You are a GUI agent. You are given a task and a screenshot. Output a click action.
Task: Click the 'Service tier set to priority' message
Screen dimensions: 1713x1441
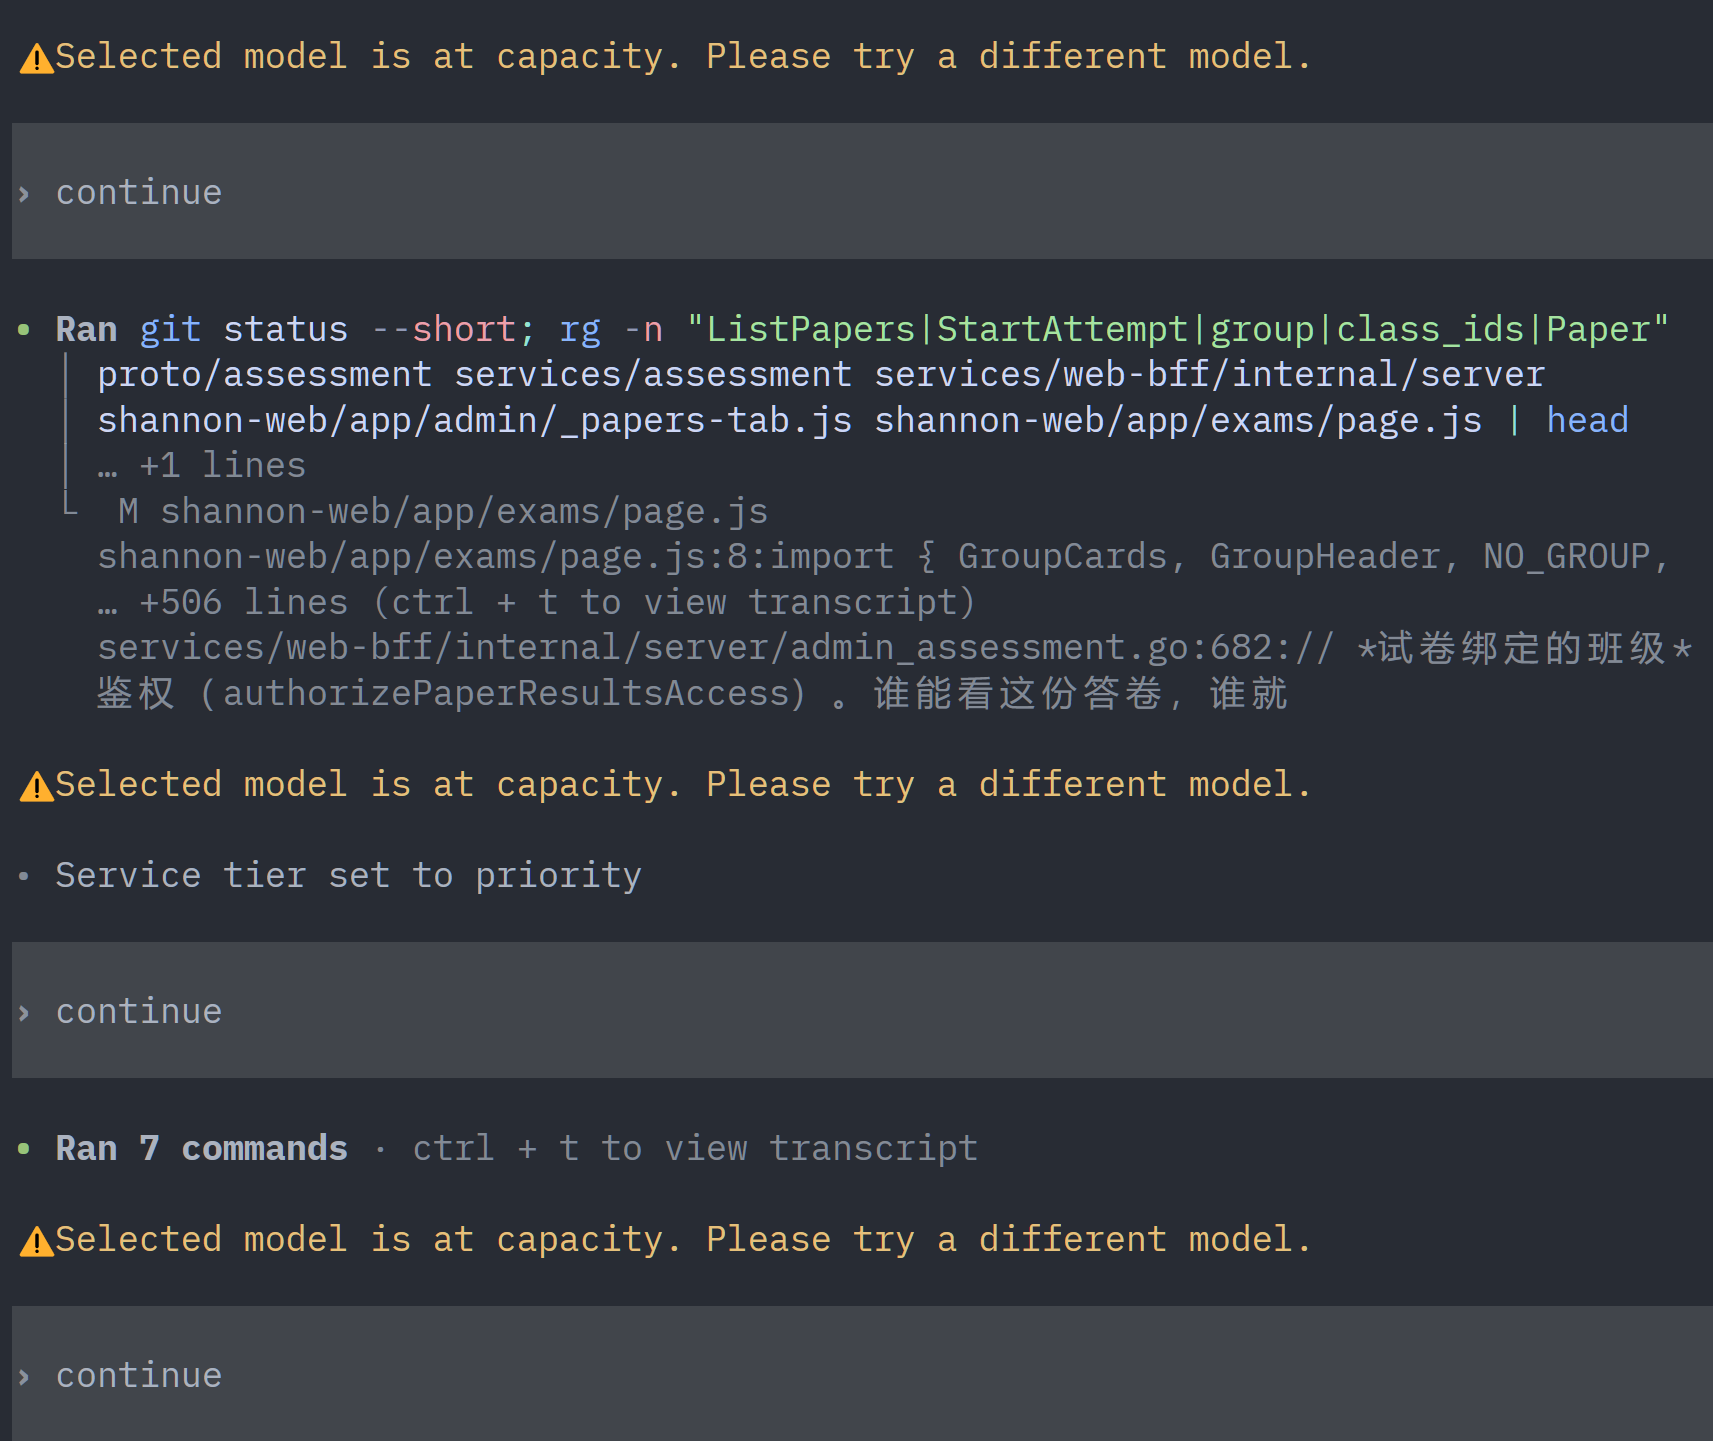pos(348,876)
